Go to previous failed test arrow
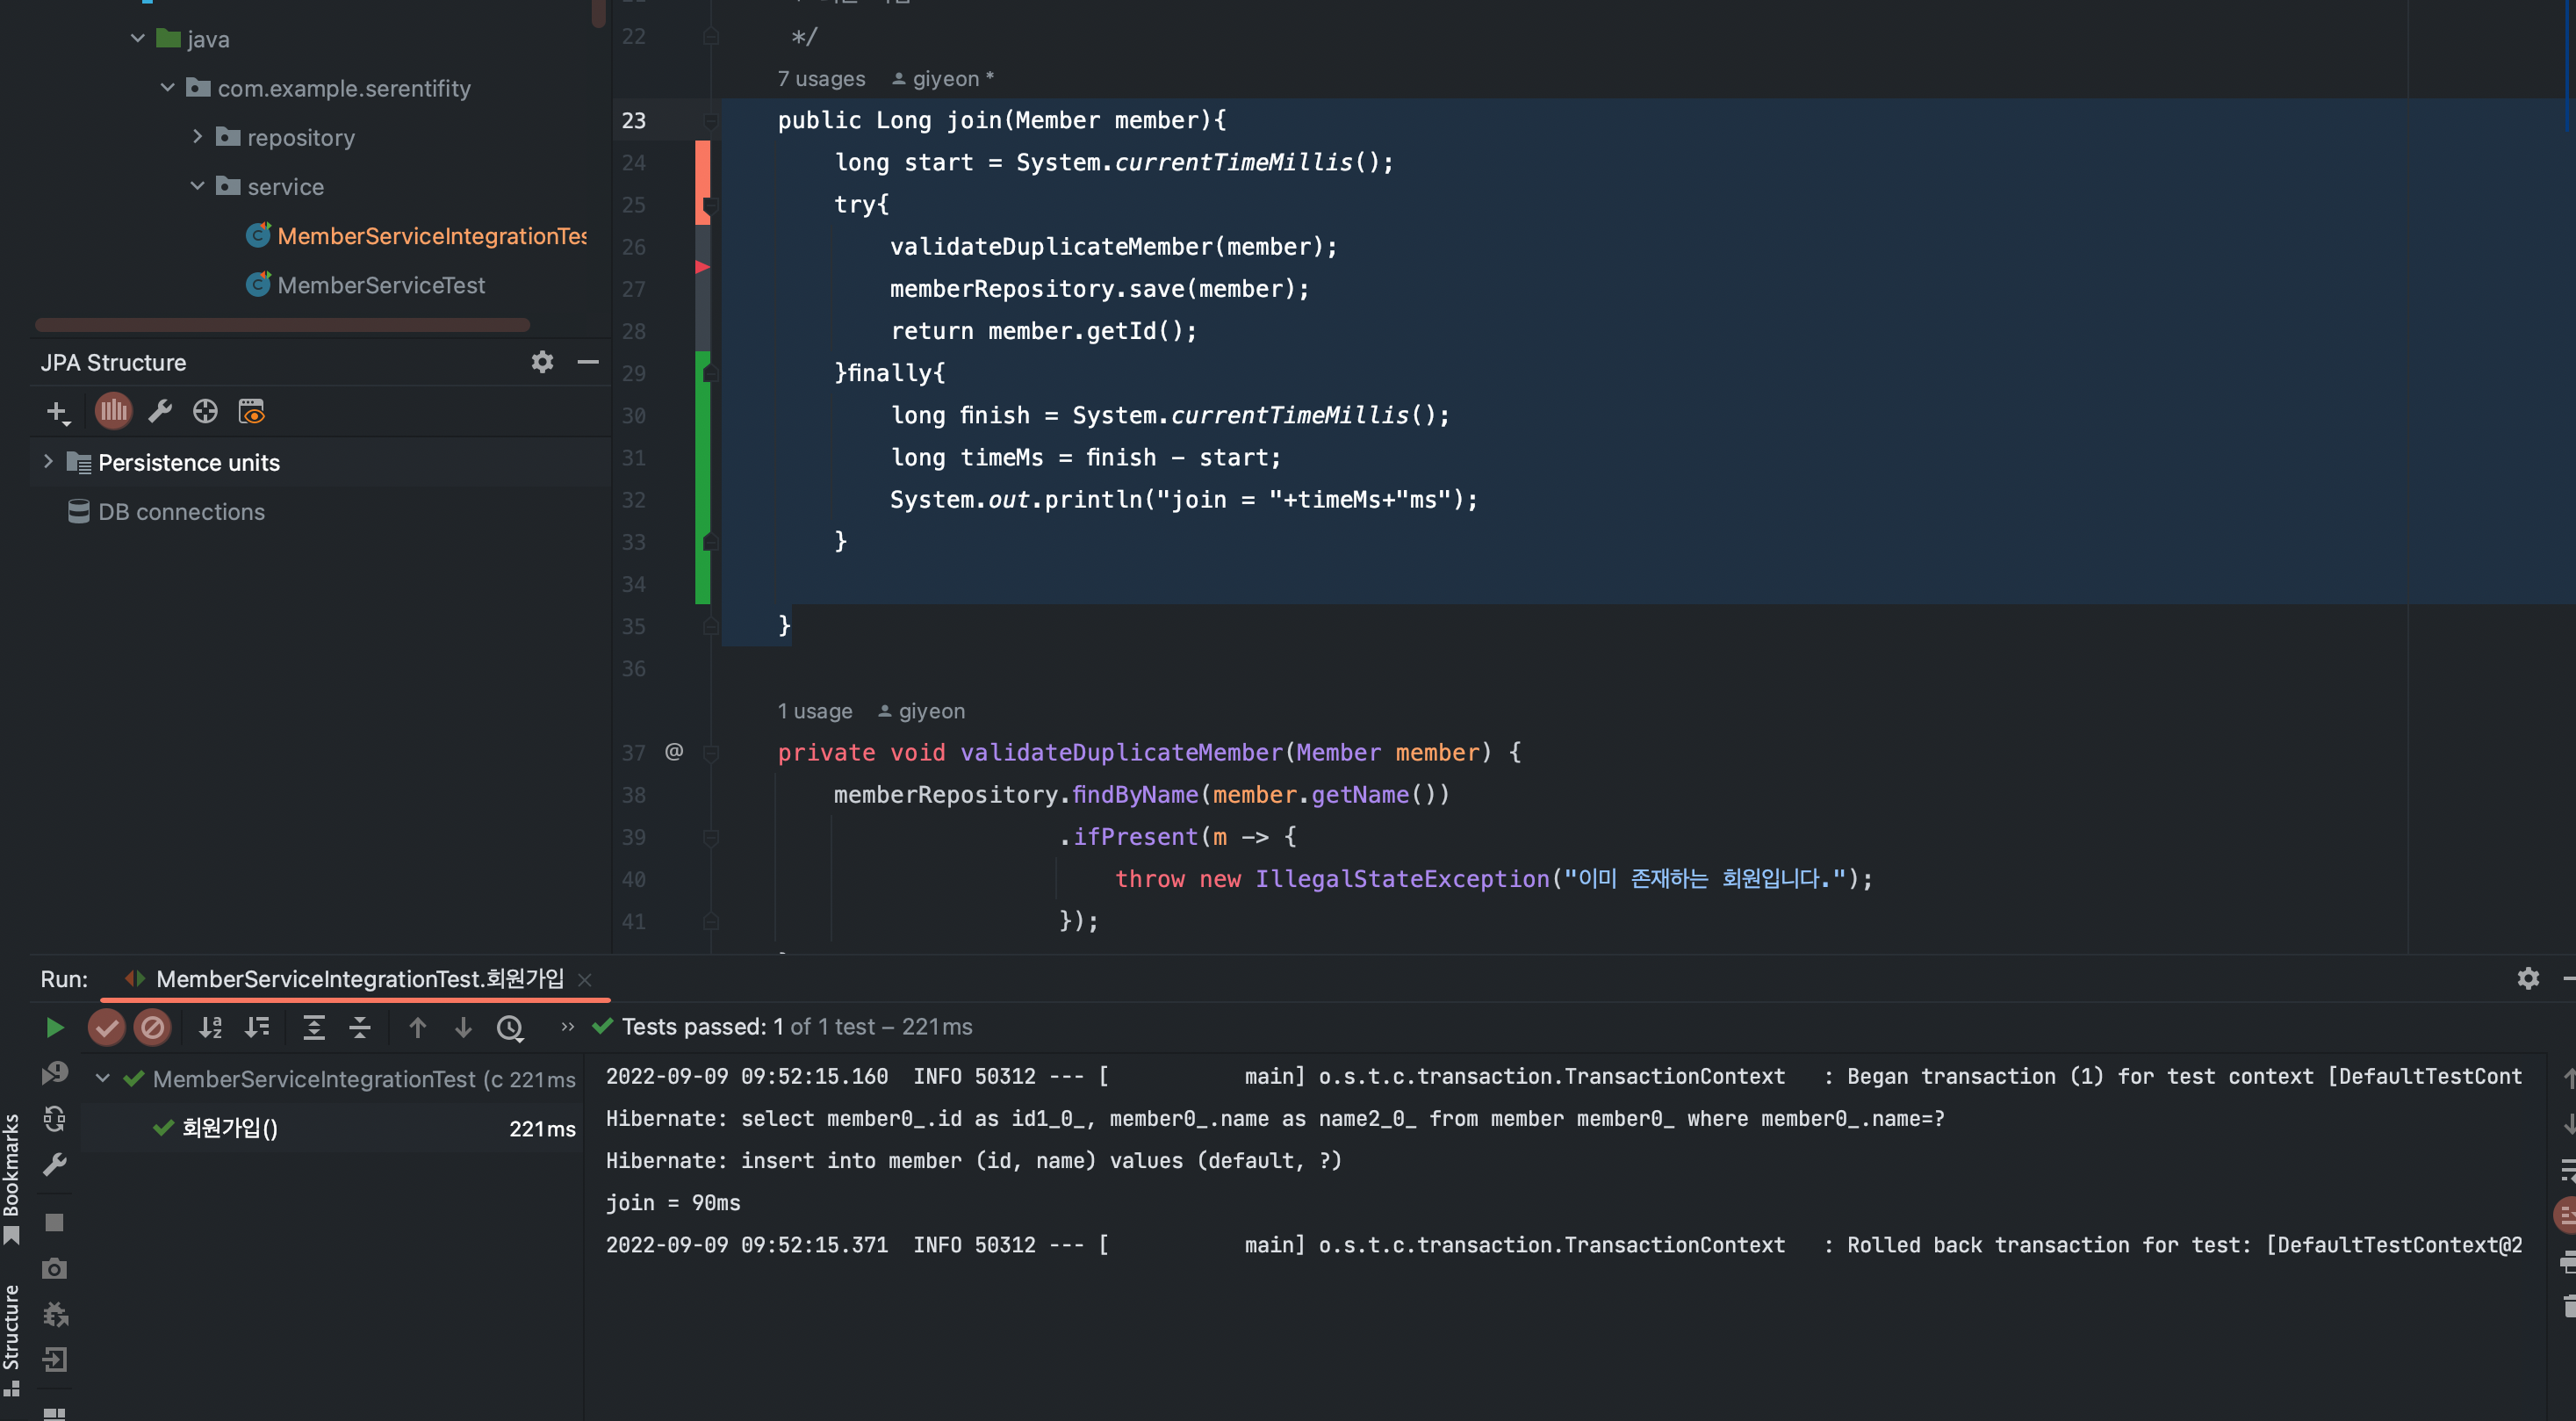 tap(418, 1027)
